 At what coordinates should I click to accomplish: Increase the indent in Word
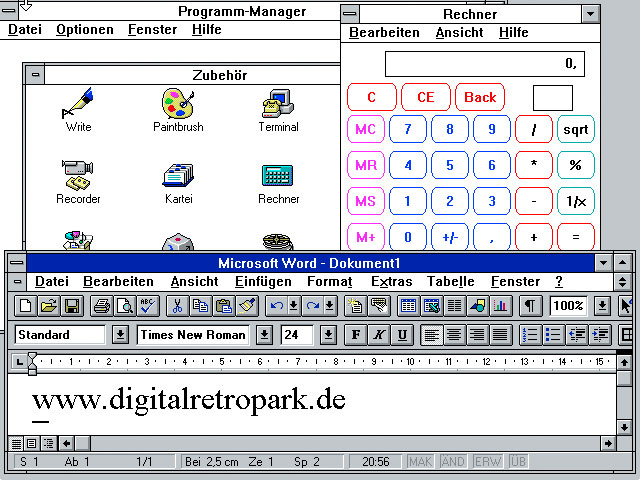600,335
